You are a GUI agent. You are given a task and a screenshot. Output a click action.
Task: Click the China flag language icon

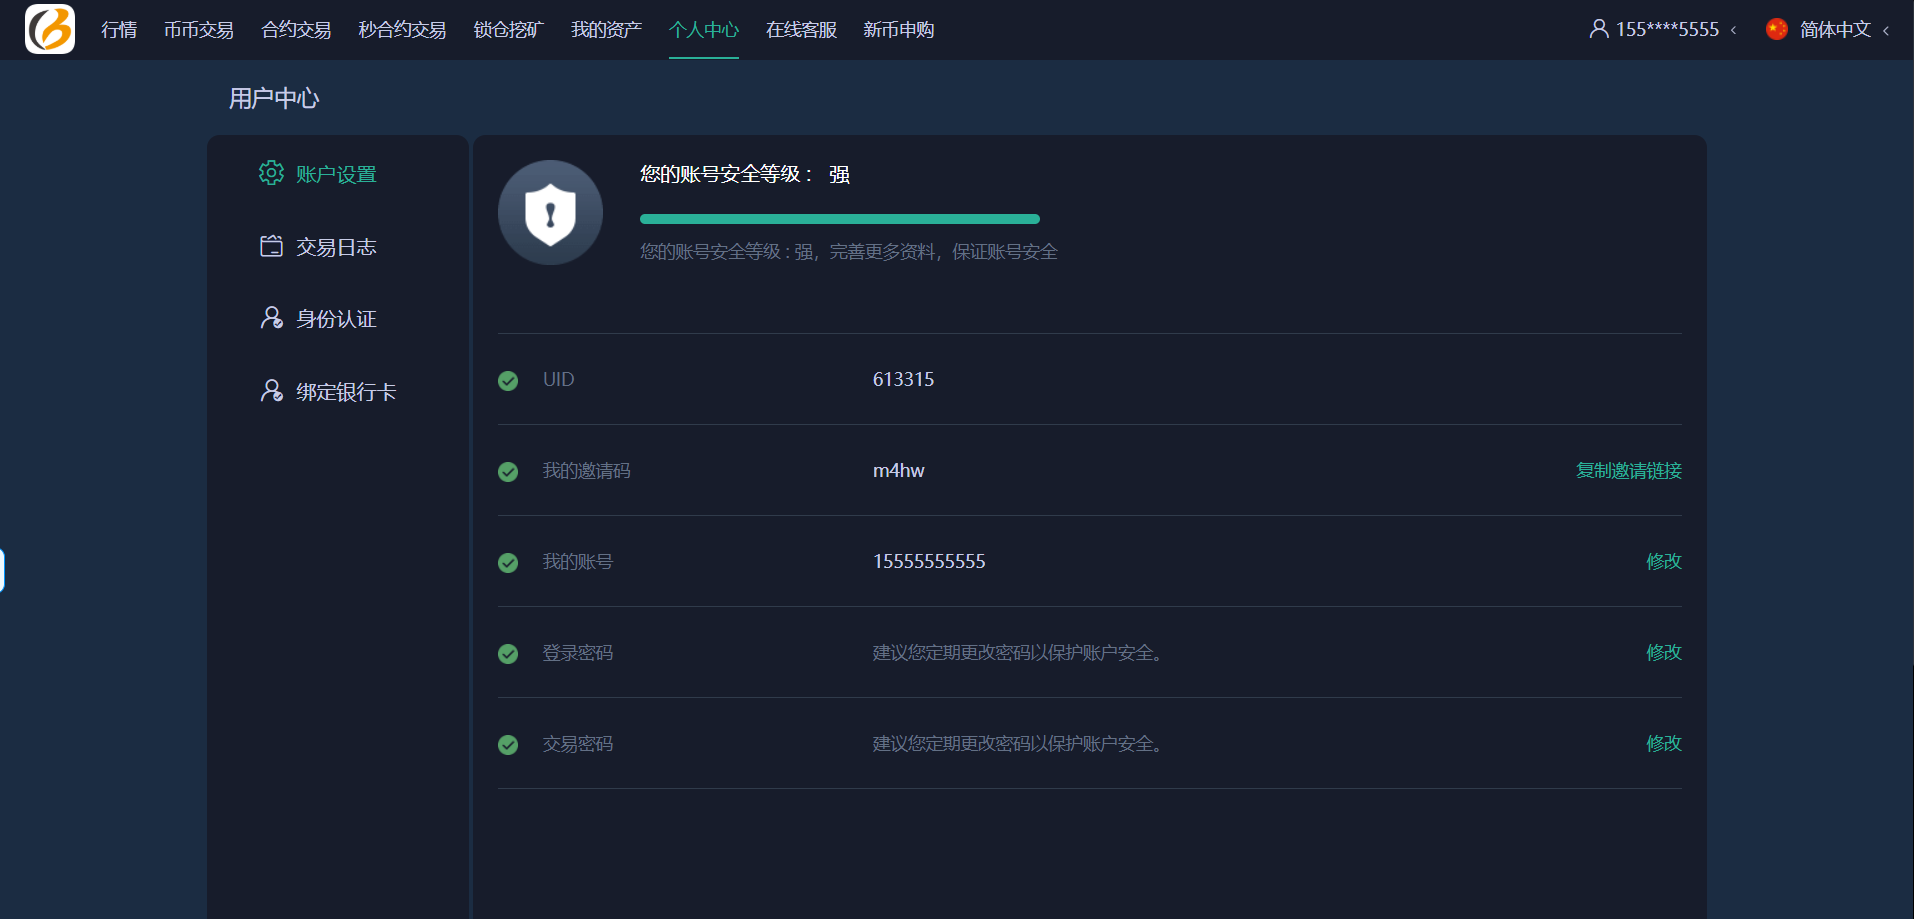coord(1777,29)
